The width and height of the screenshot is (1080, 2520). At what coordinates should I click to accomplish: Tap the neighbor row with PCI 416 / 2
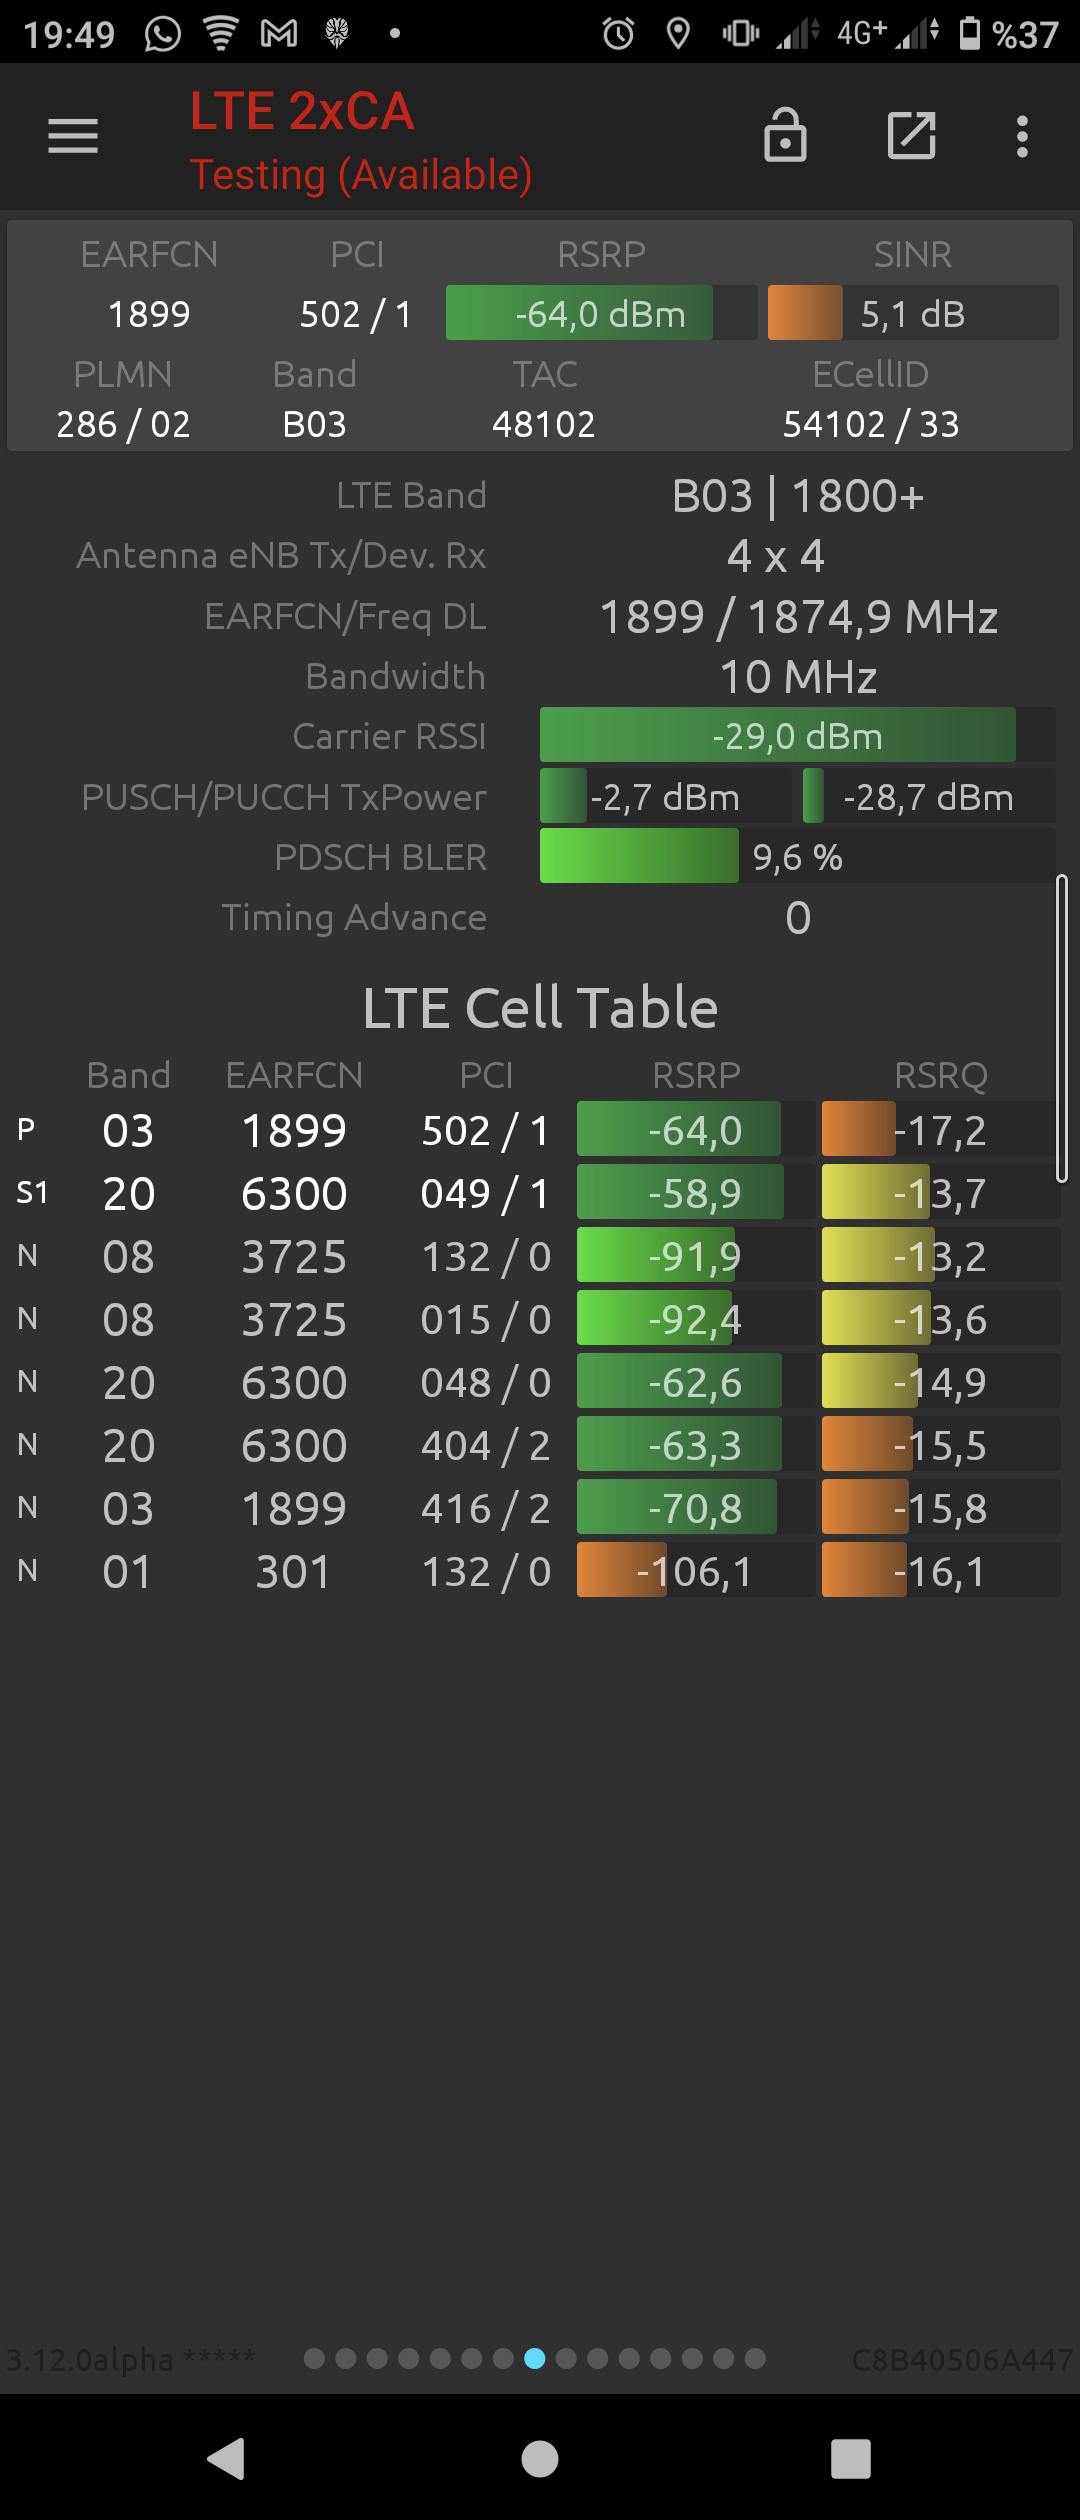pos(540,1509)
